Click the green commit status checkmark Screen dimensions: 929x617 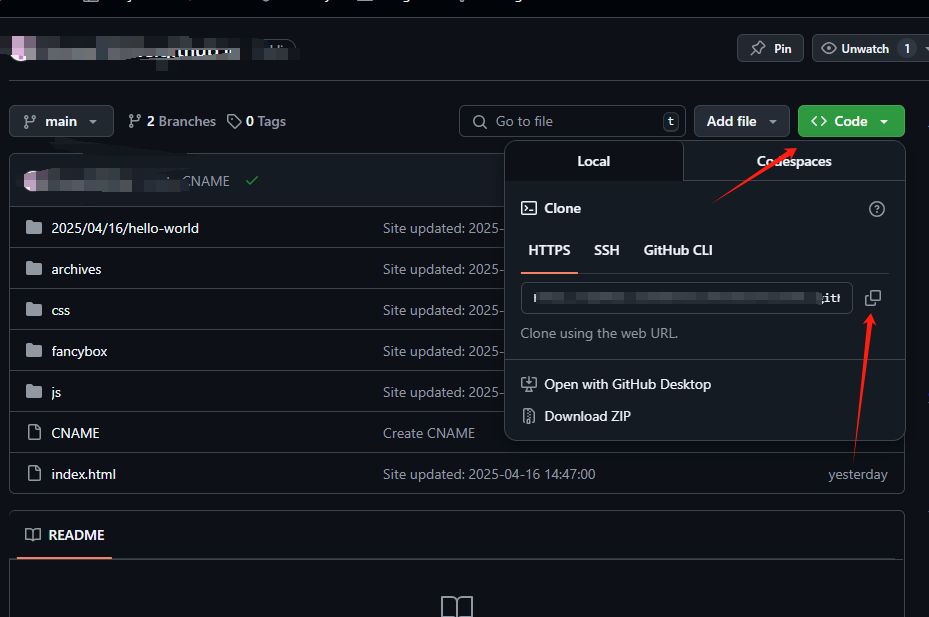point(251,181)
